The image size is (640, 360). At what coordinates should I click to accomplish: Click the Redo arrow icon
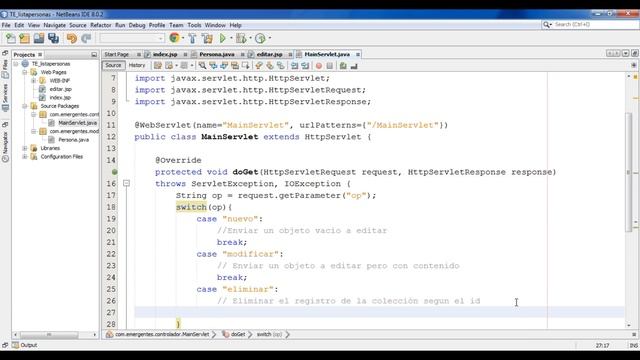click(x=86, y=38)
